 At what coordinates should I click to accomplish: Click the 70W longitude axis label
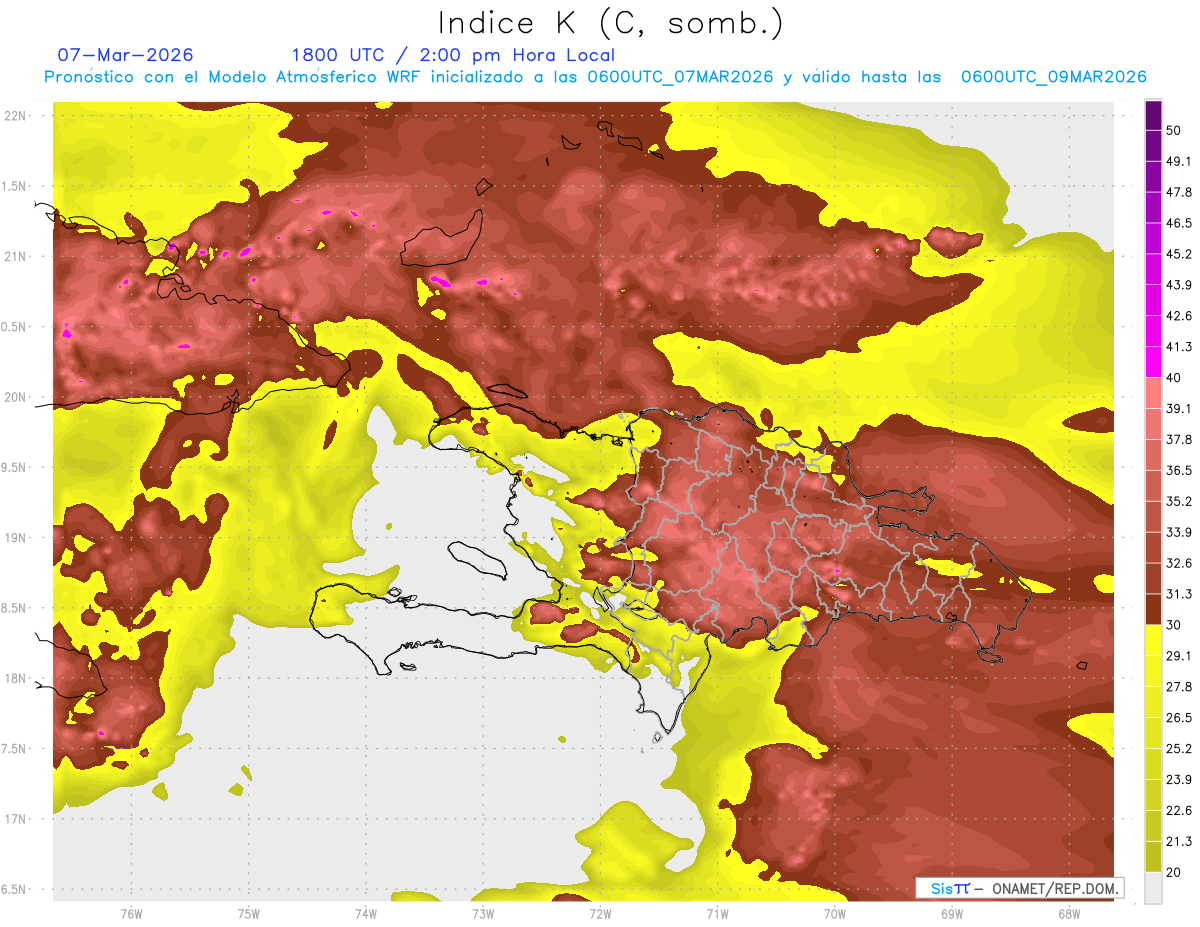click(834, 914)
